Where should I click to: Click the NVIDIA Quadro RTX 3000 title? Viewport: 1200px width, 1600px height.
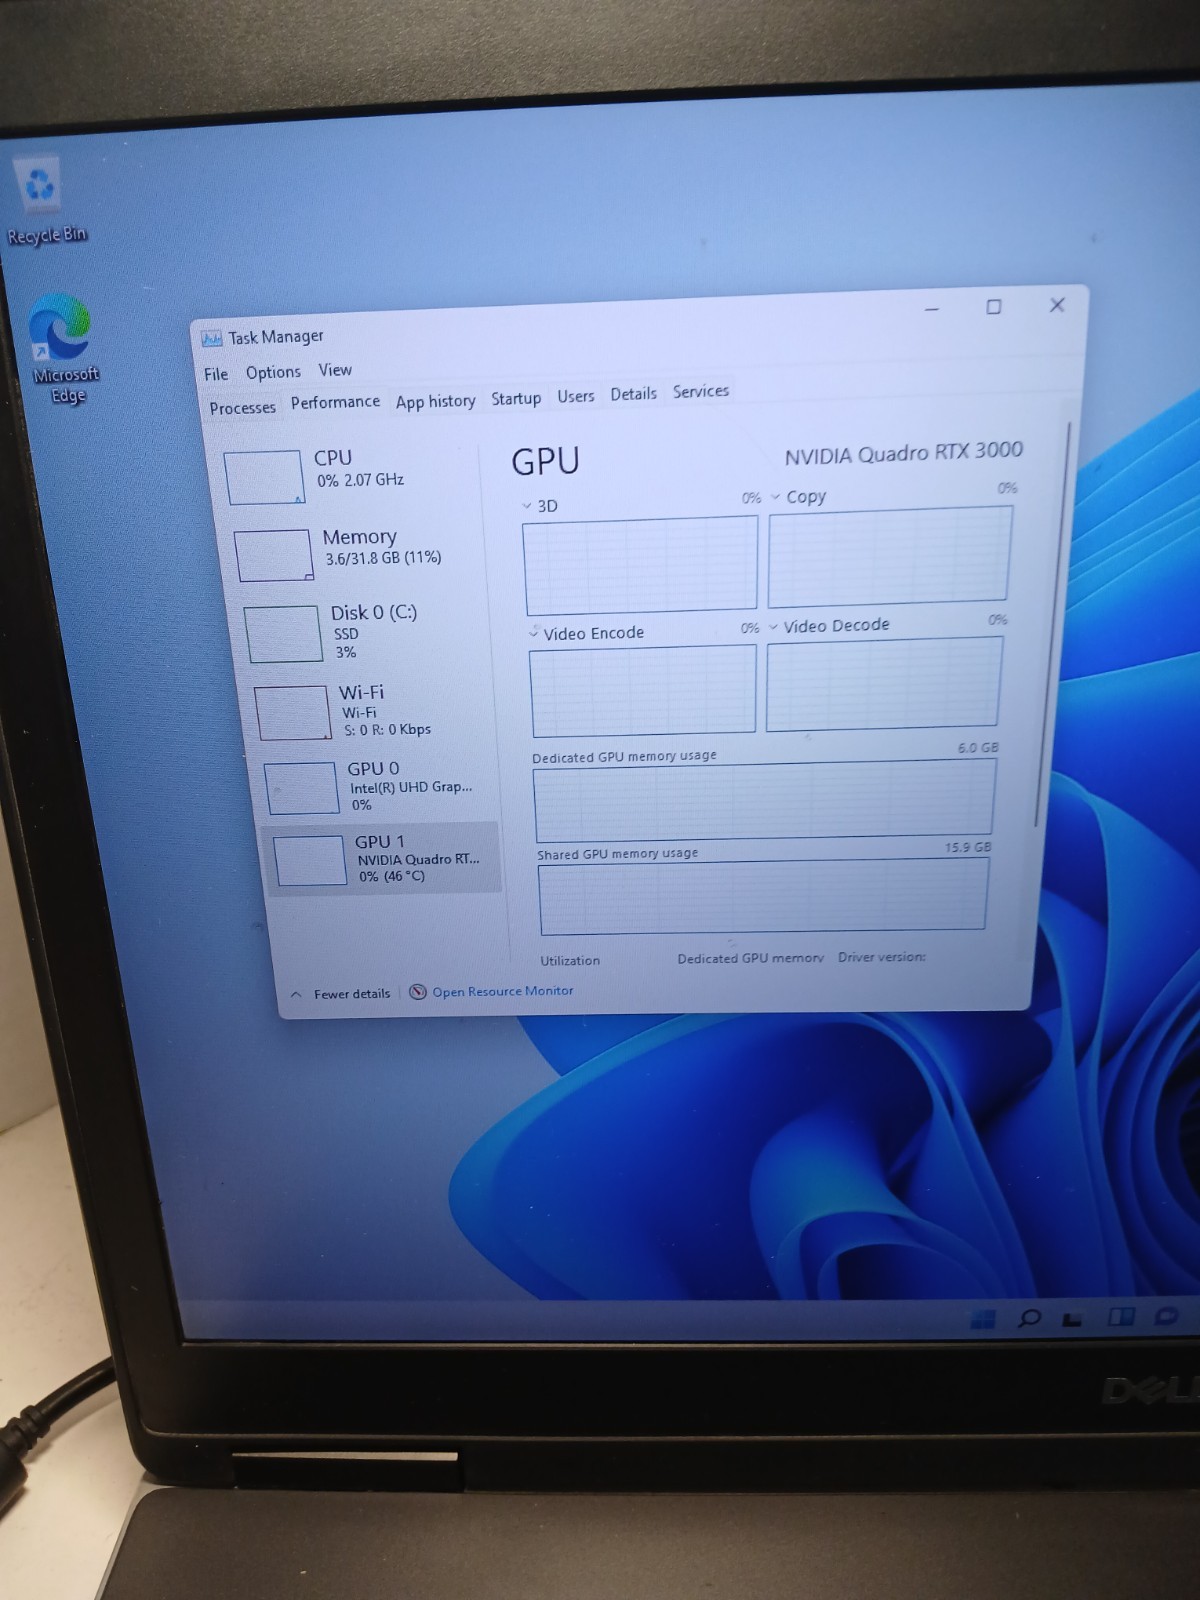[x=904, y=453]
